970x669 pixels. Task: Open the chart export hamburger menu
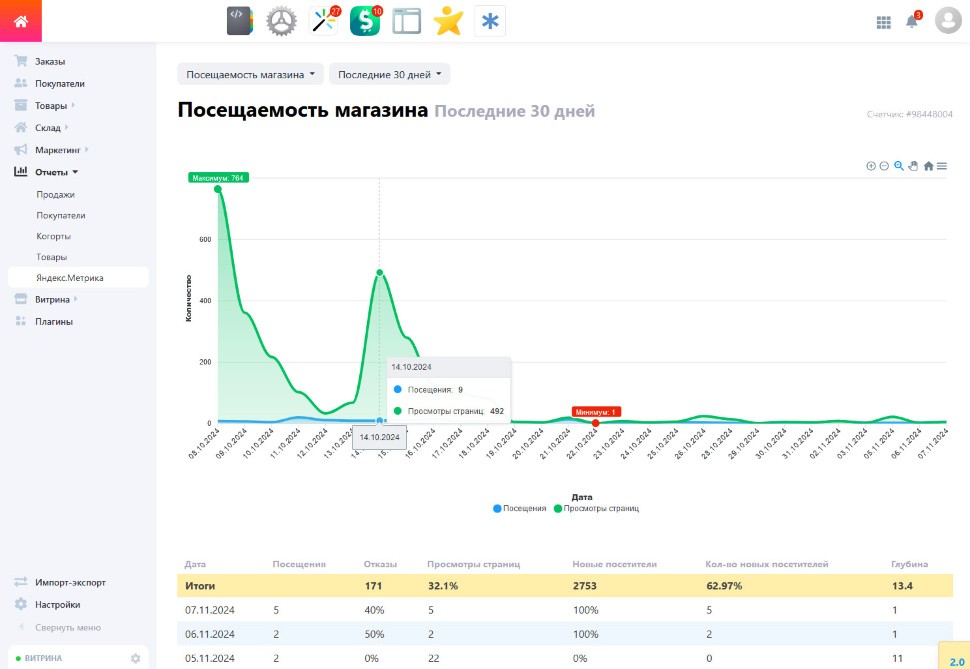point(942,166)
